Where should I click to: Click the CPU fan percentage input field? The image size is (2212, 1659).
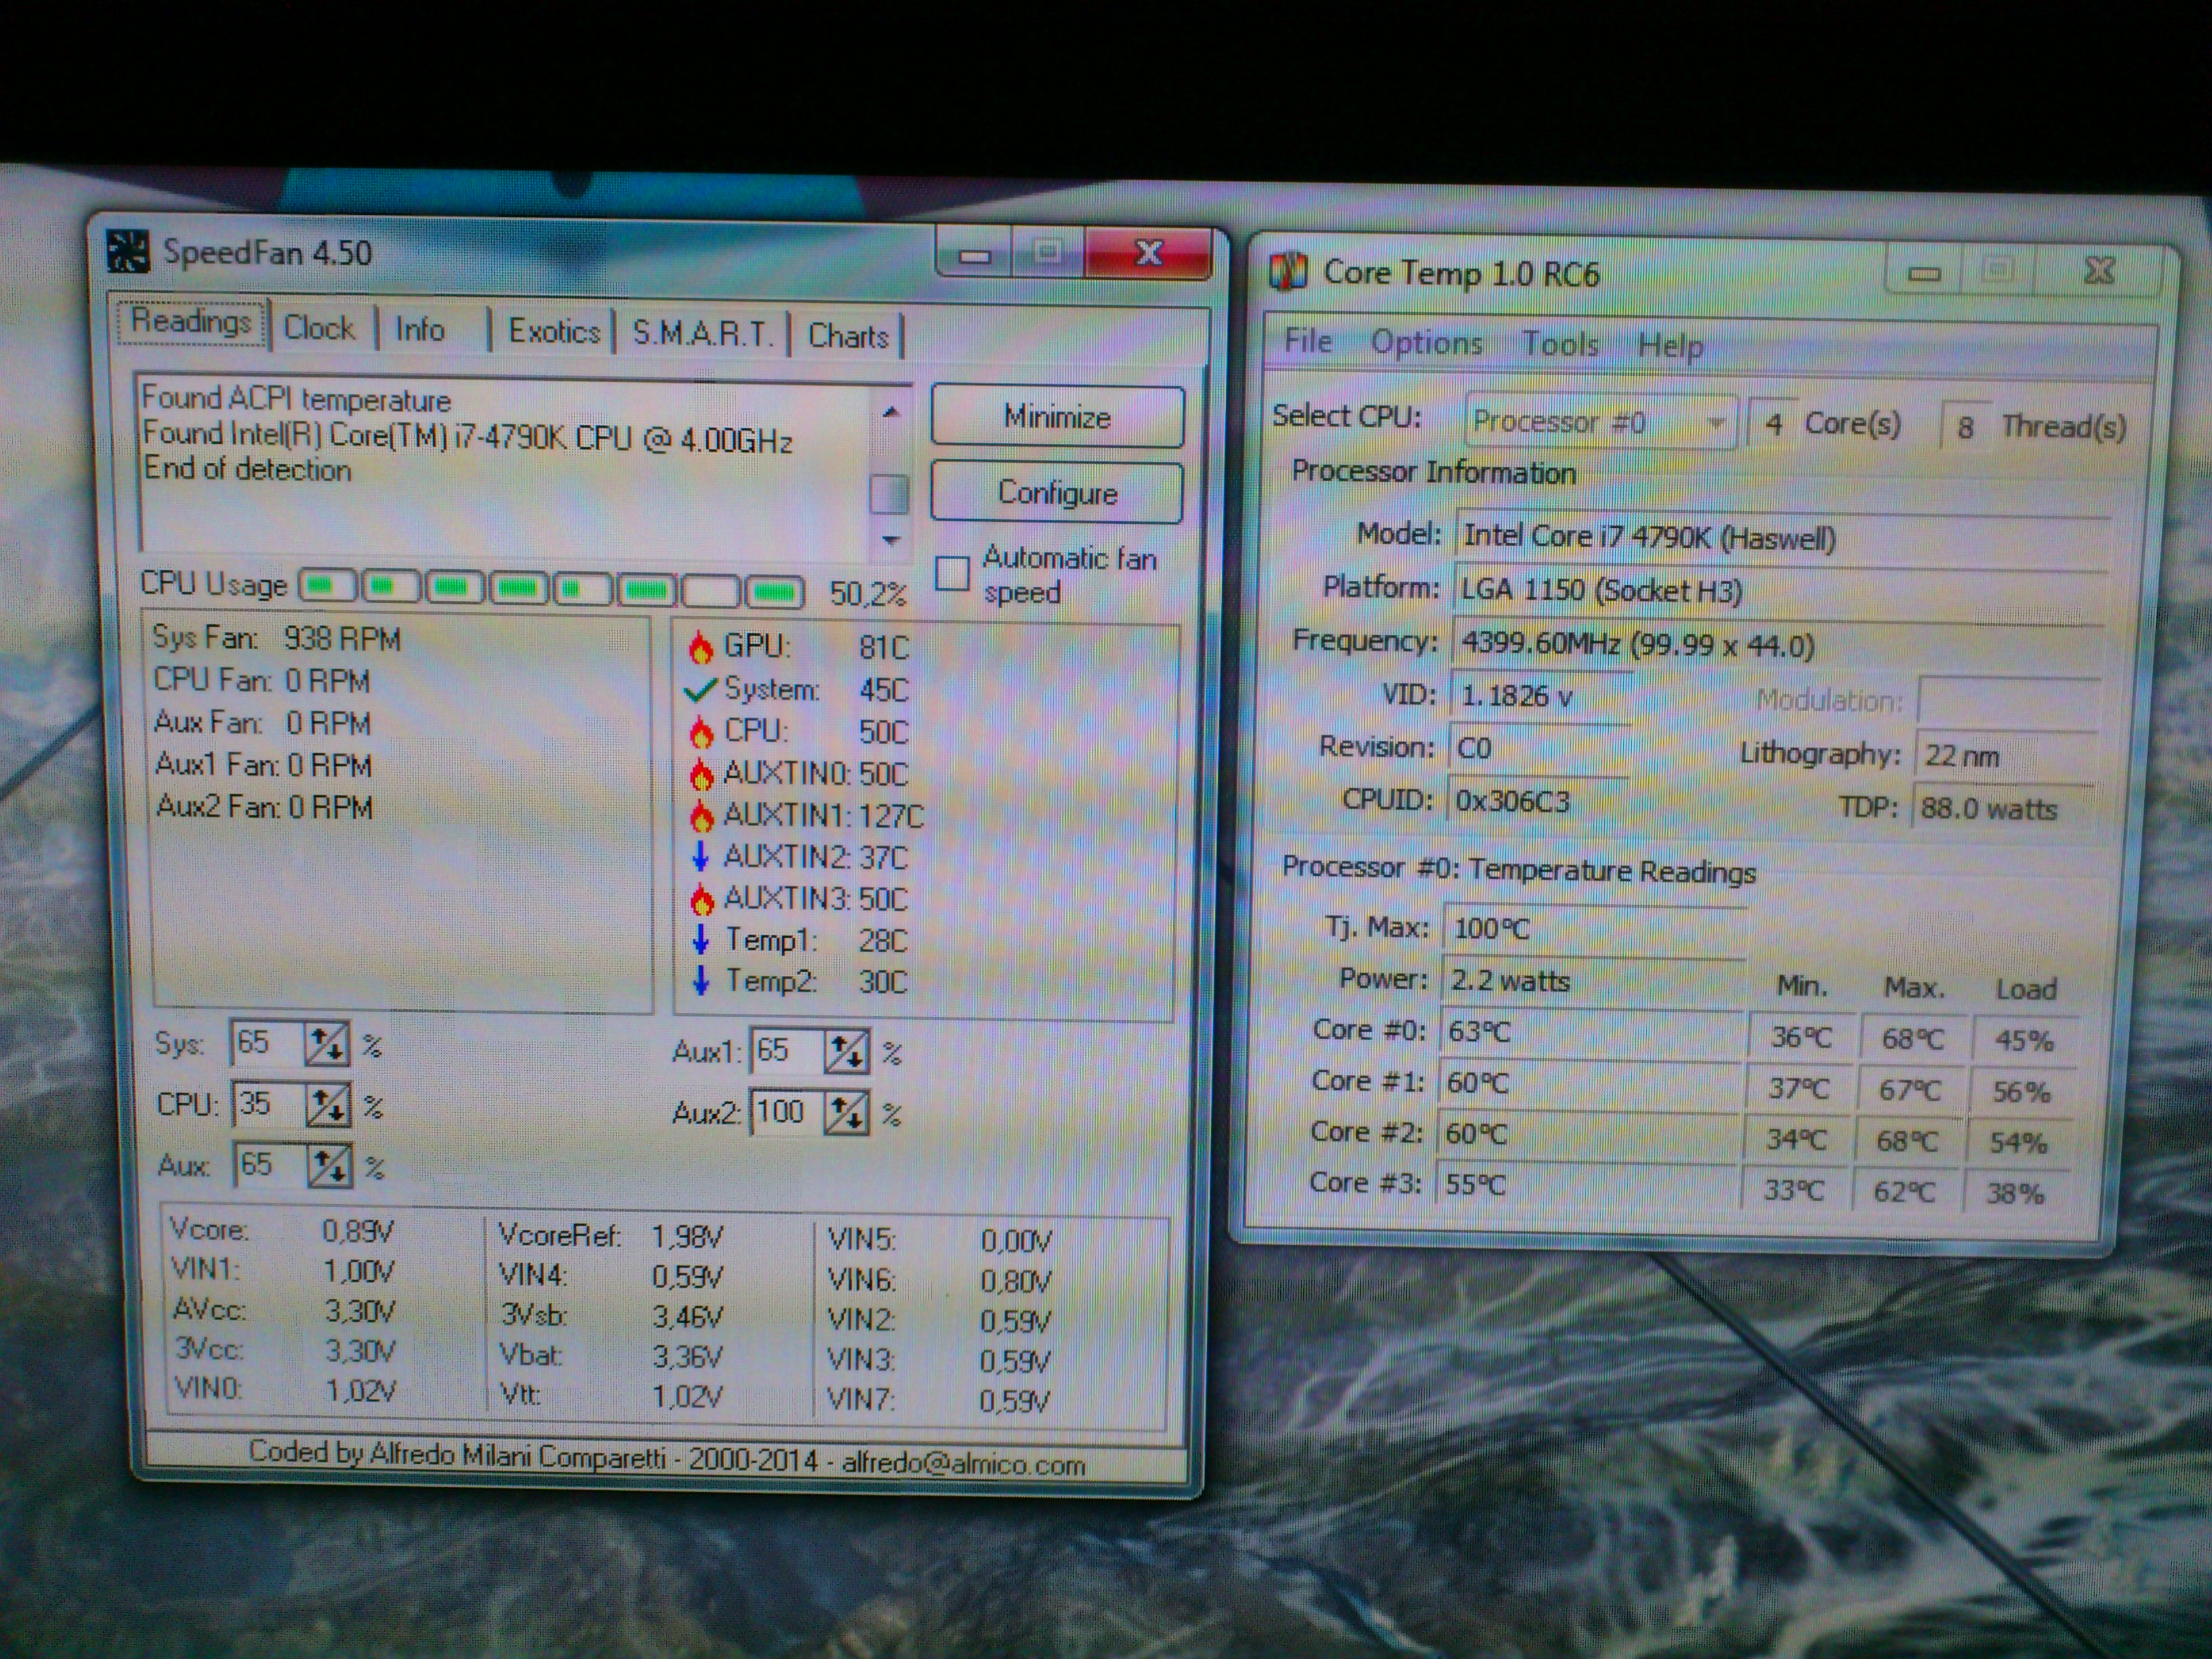tap(268, 1104)
